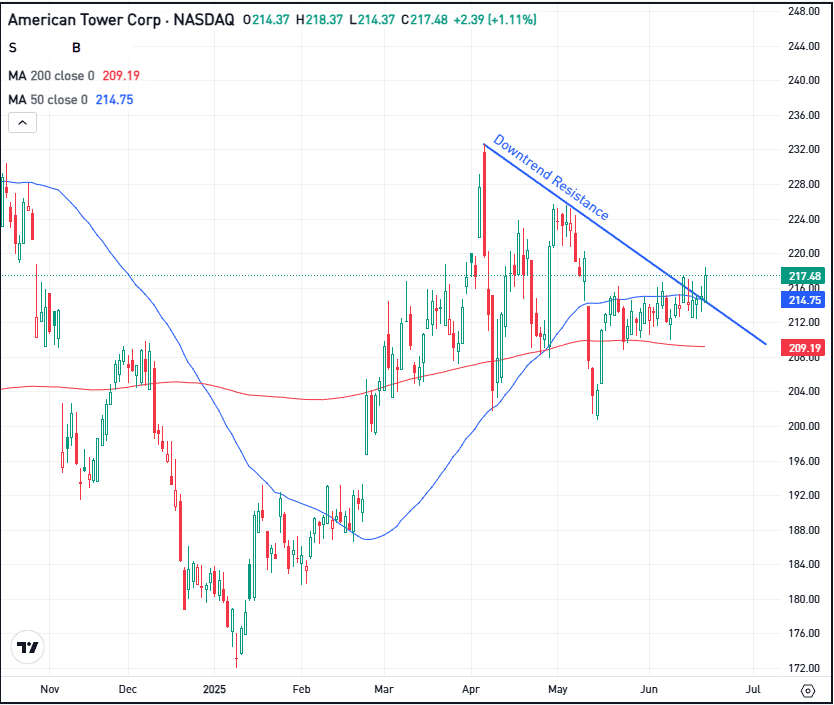Click the MA 200 value 209.19 in legend
834x705 pixels.
[x=121, y=76]
